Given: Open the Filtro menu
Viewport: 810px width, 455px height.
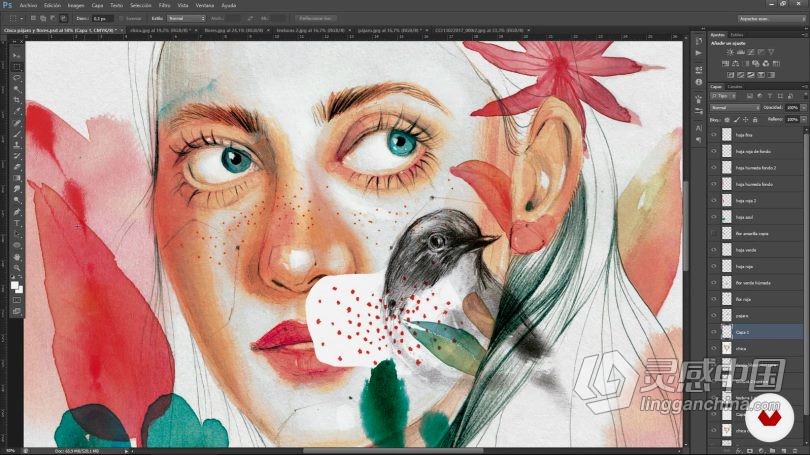Looking at the screenshot, I should tap(164, 5).
